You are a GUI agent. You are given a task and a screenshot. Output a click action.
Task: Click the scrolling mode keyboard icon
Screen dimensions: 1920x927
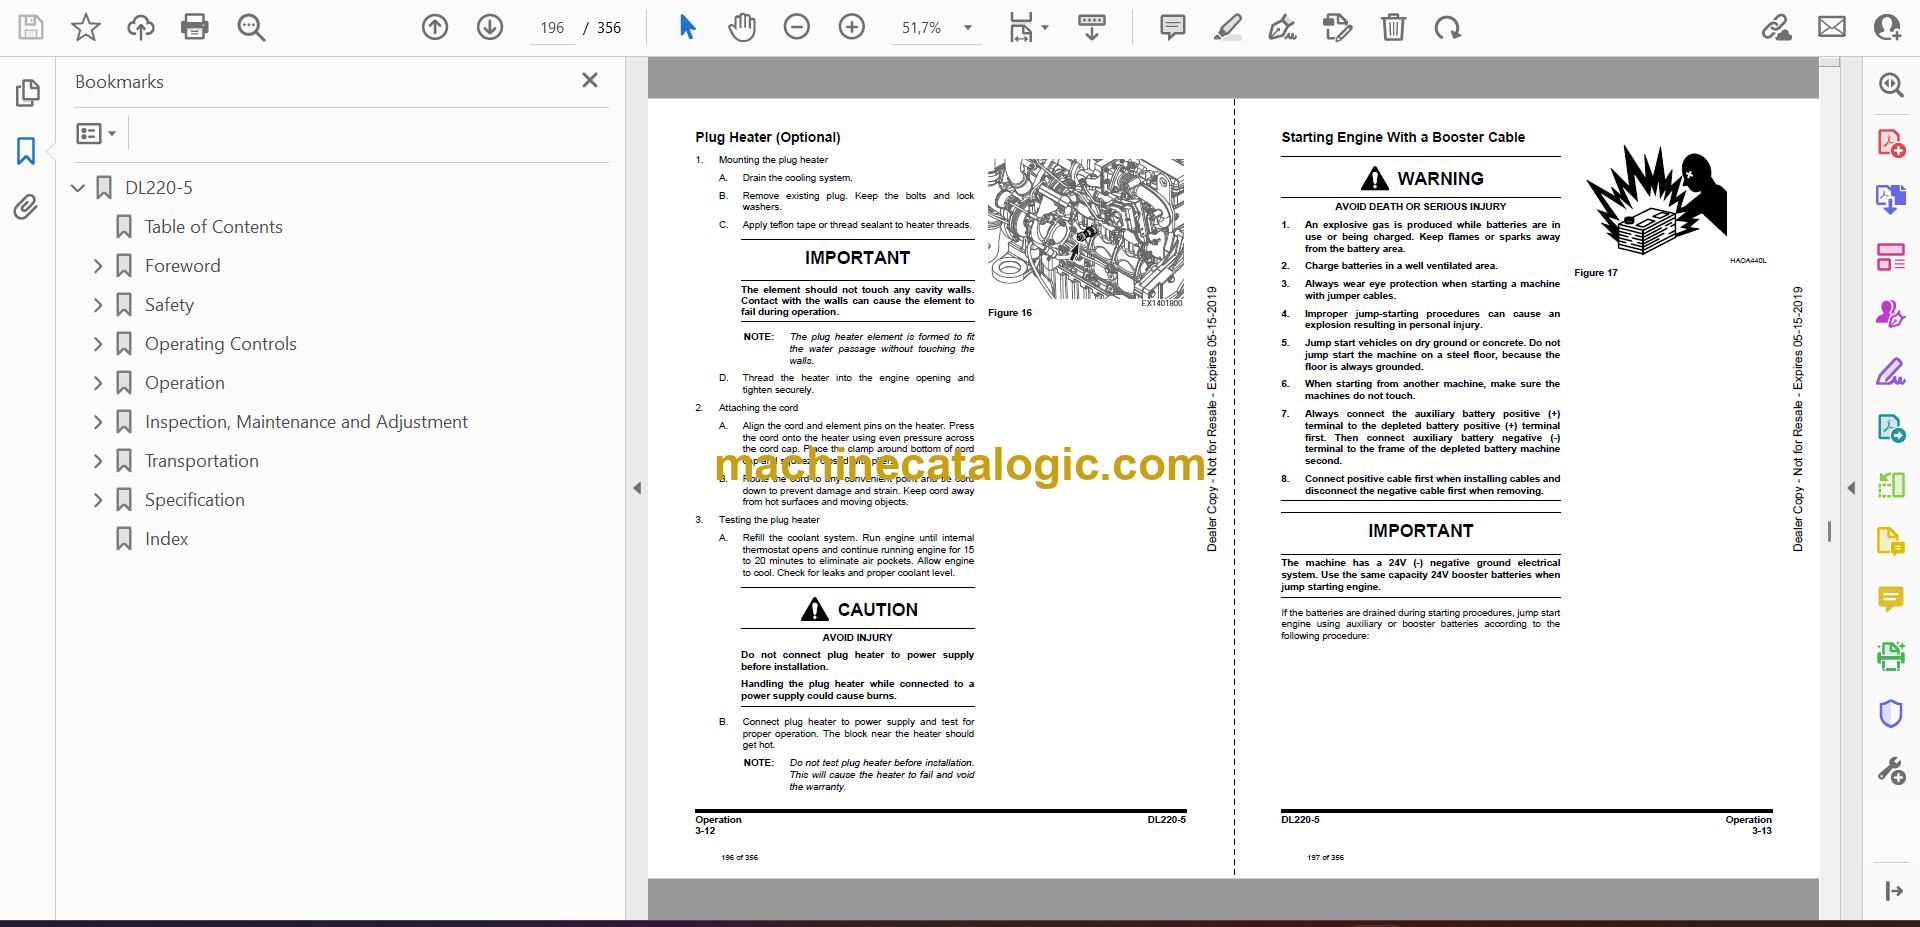pyautogui.click(x=1092, y=27)
